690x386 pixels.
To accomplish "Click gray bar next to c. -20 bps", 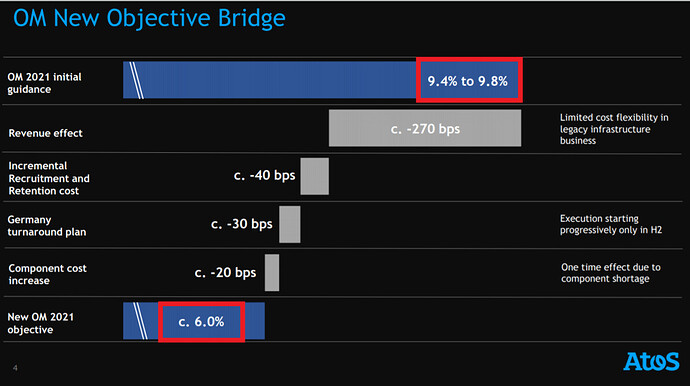I will pyautogui.click(x=272, y=272).
